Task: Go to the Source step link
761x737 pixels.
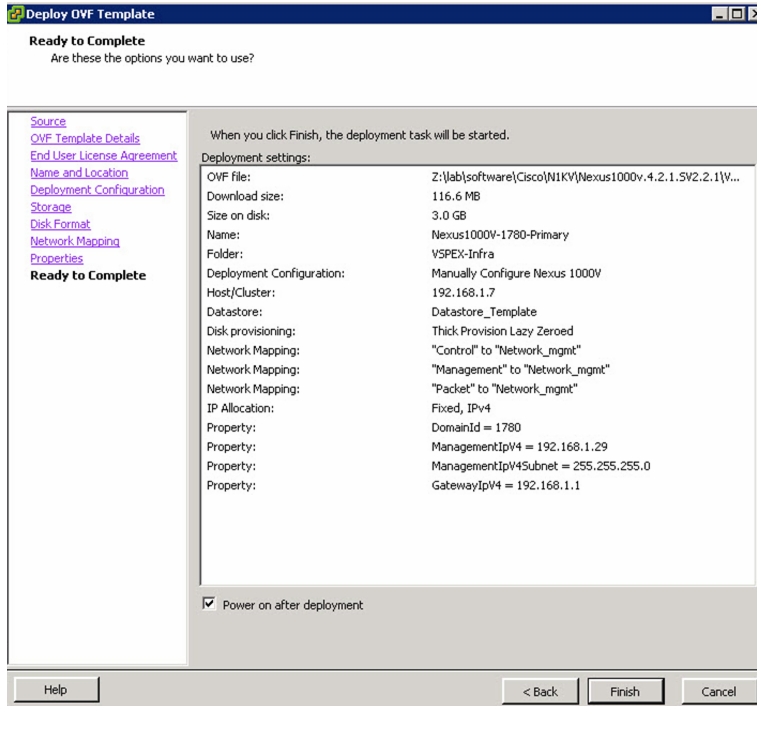Action: [x=48, y=121]
